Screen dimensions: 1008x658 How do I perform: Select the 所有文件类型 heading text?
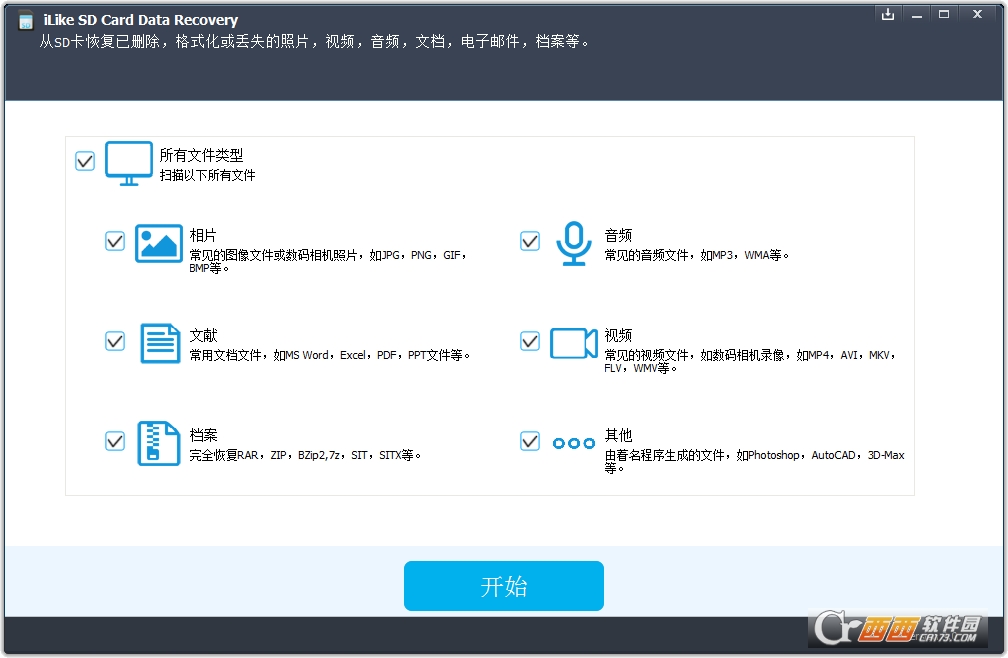(201, 155)
